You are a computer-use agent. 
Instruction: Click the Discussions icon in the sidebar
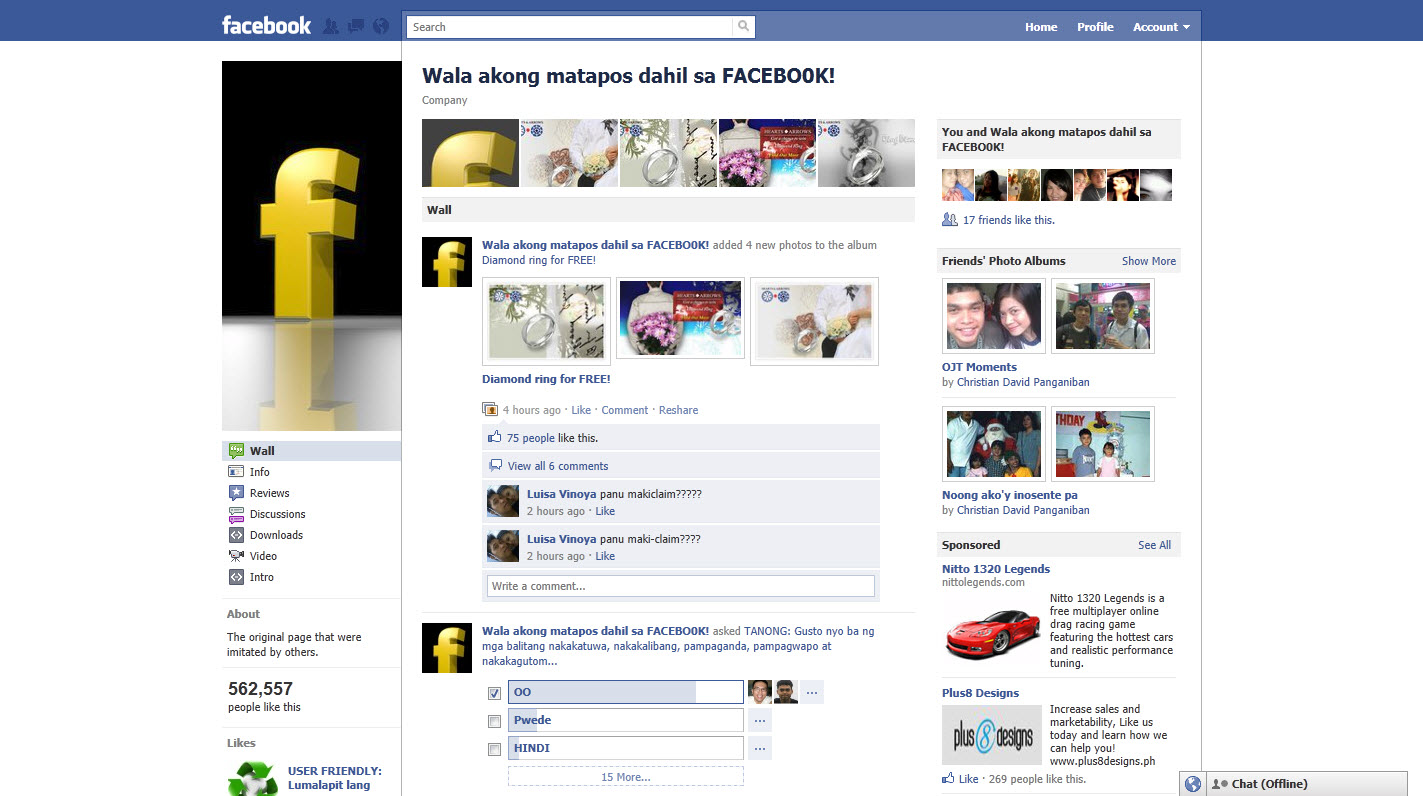(236, 514)
